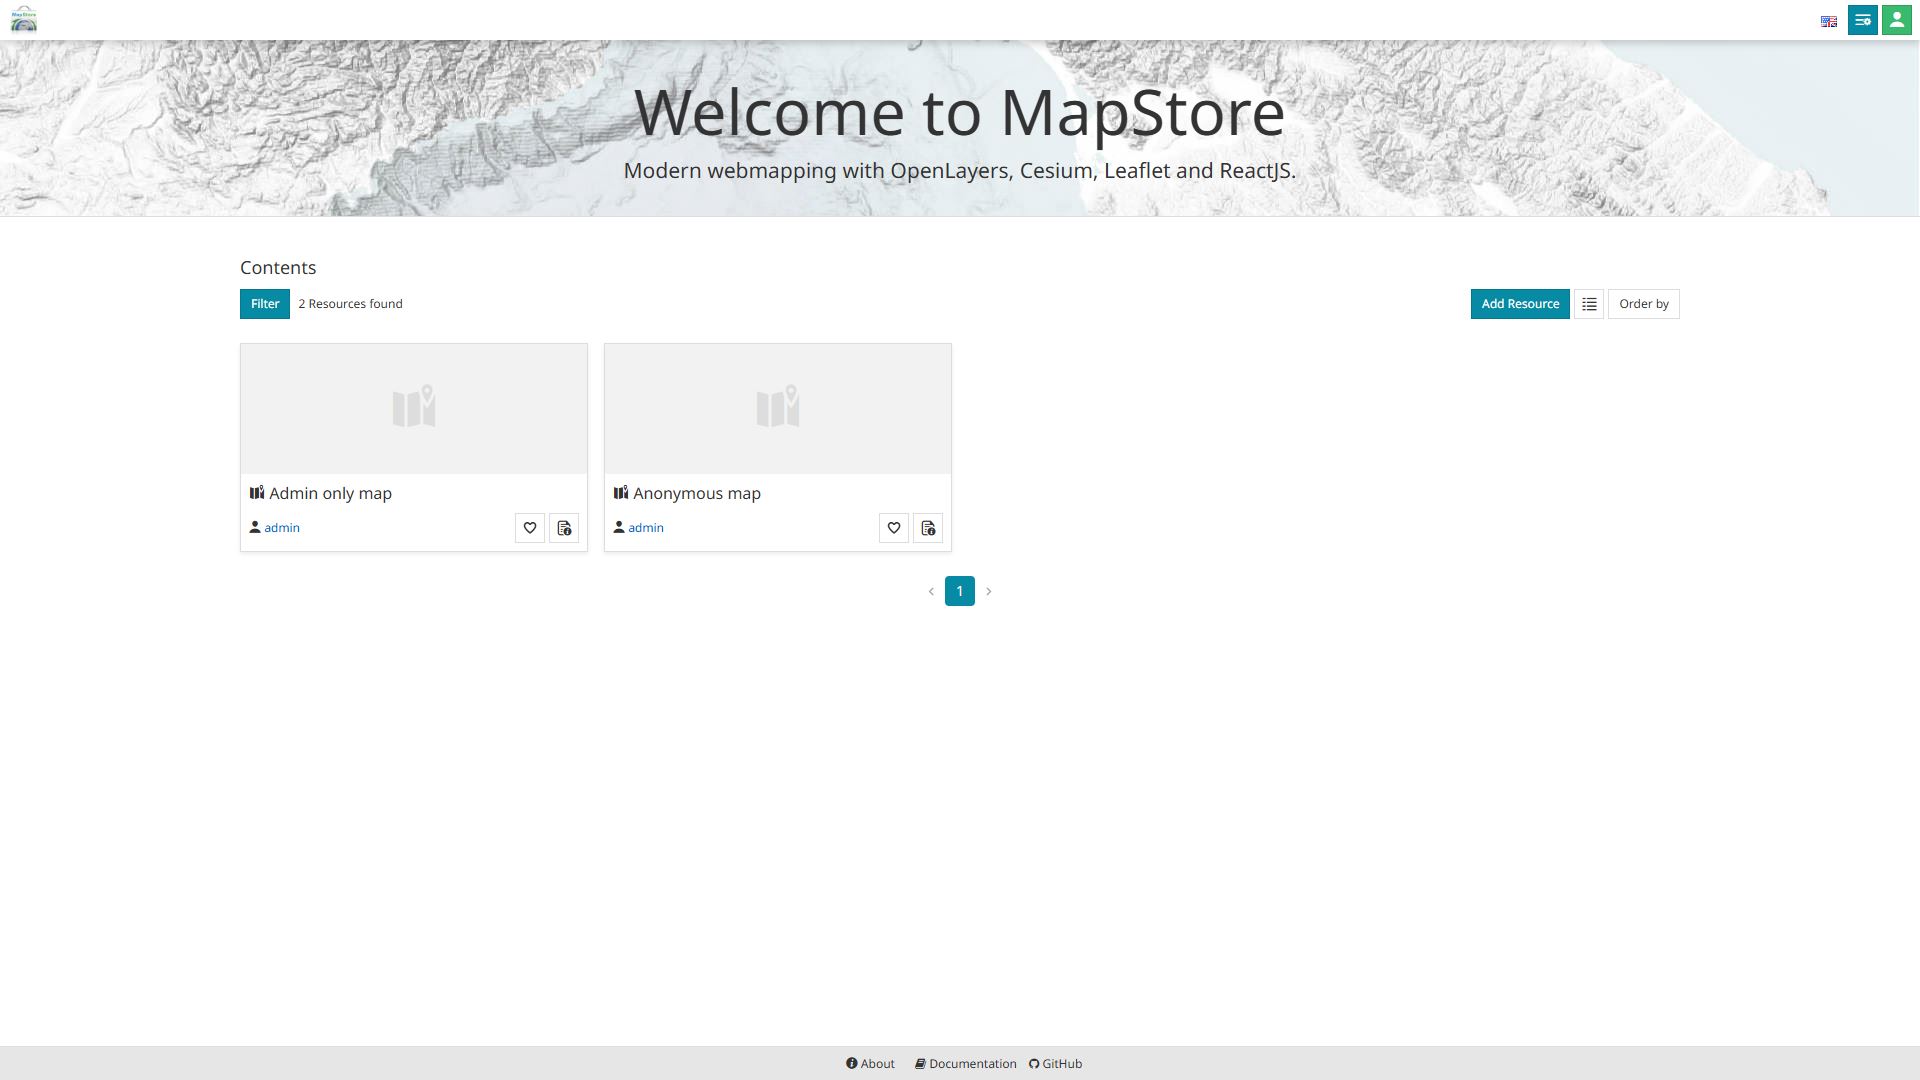Screen dimensions: 1920x1080
Task: Click admin creator link on Anonymous map
Action: 646,528
